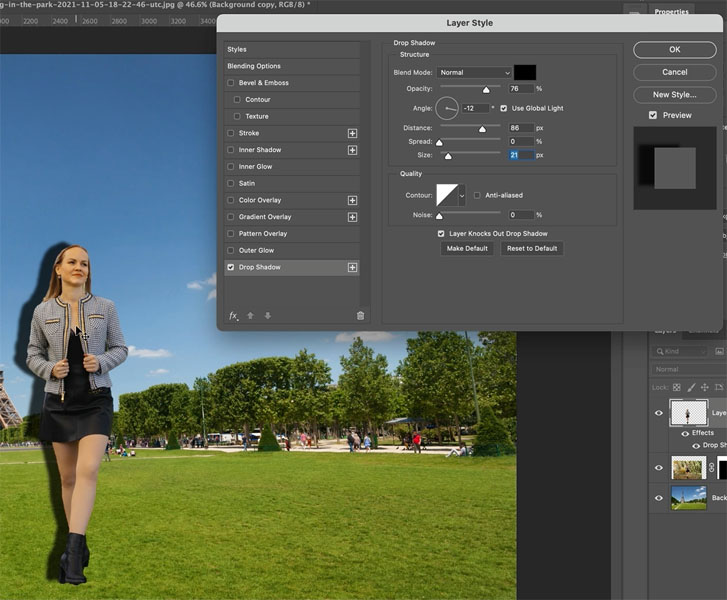Toggle the Preview checkbox
The width and height of the screenshot is (727, 600).
pos(653,115)
